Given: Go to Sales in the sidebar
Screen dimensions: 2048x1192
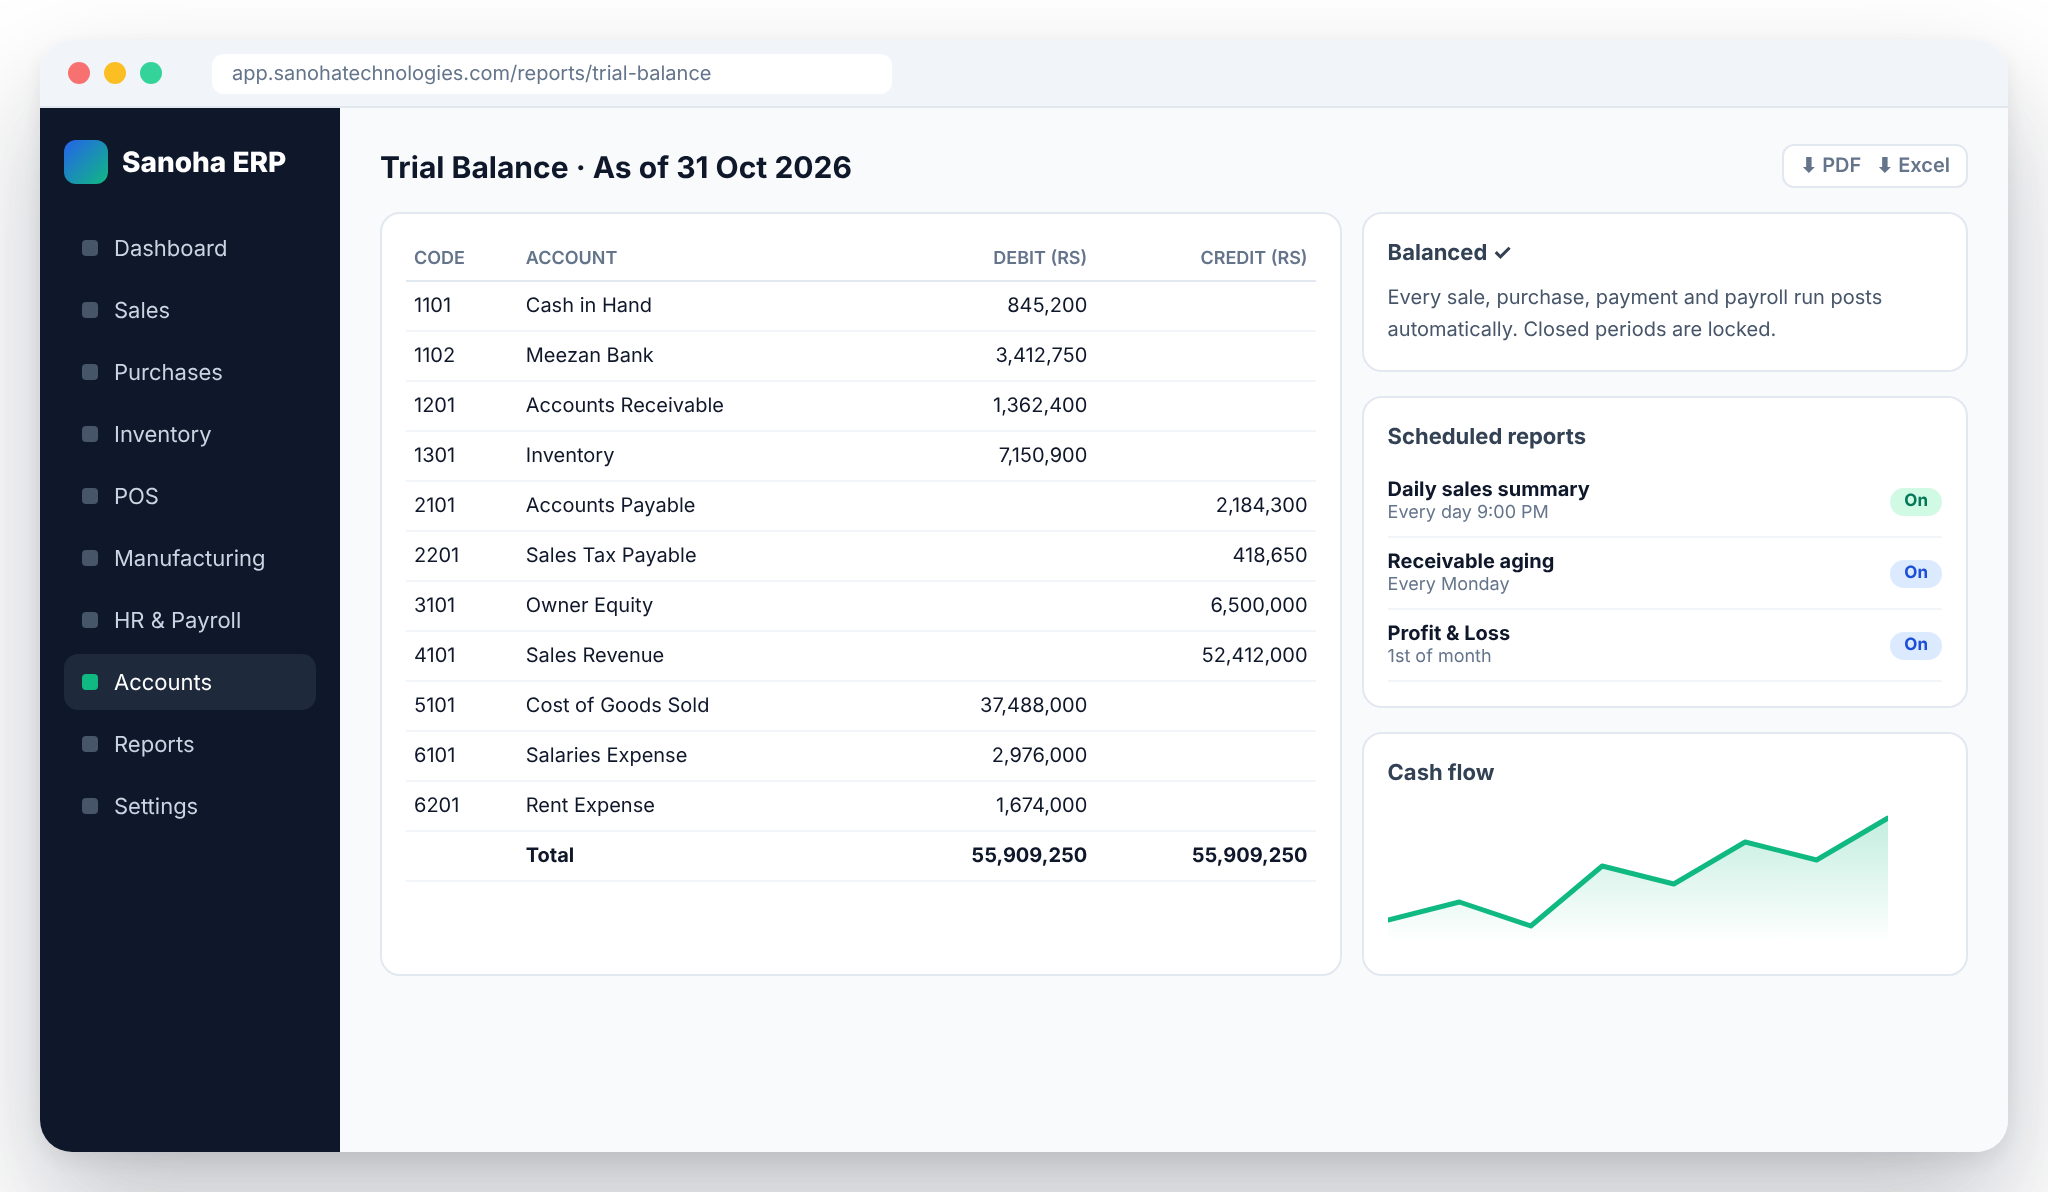Looking at the screenshot, I should click(190, 310).
